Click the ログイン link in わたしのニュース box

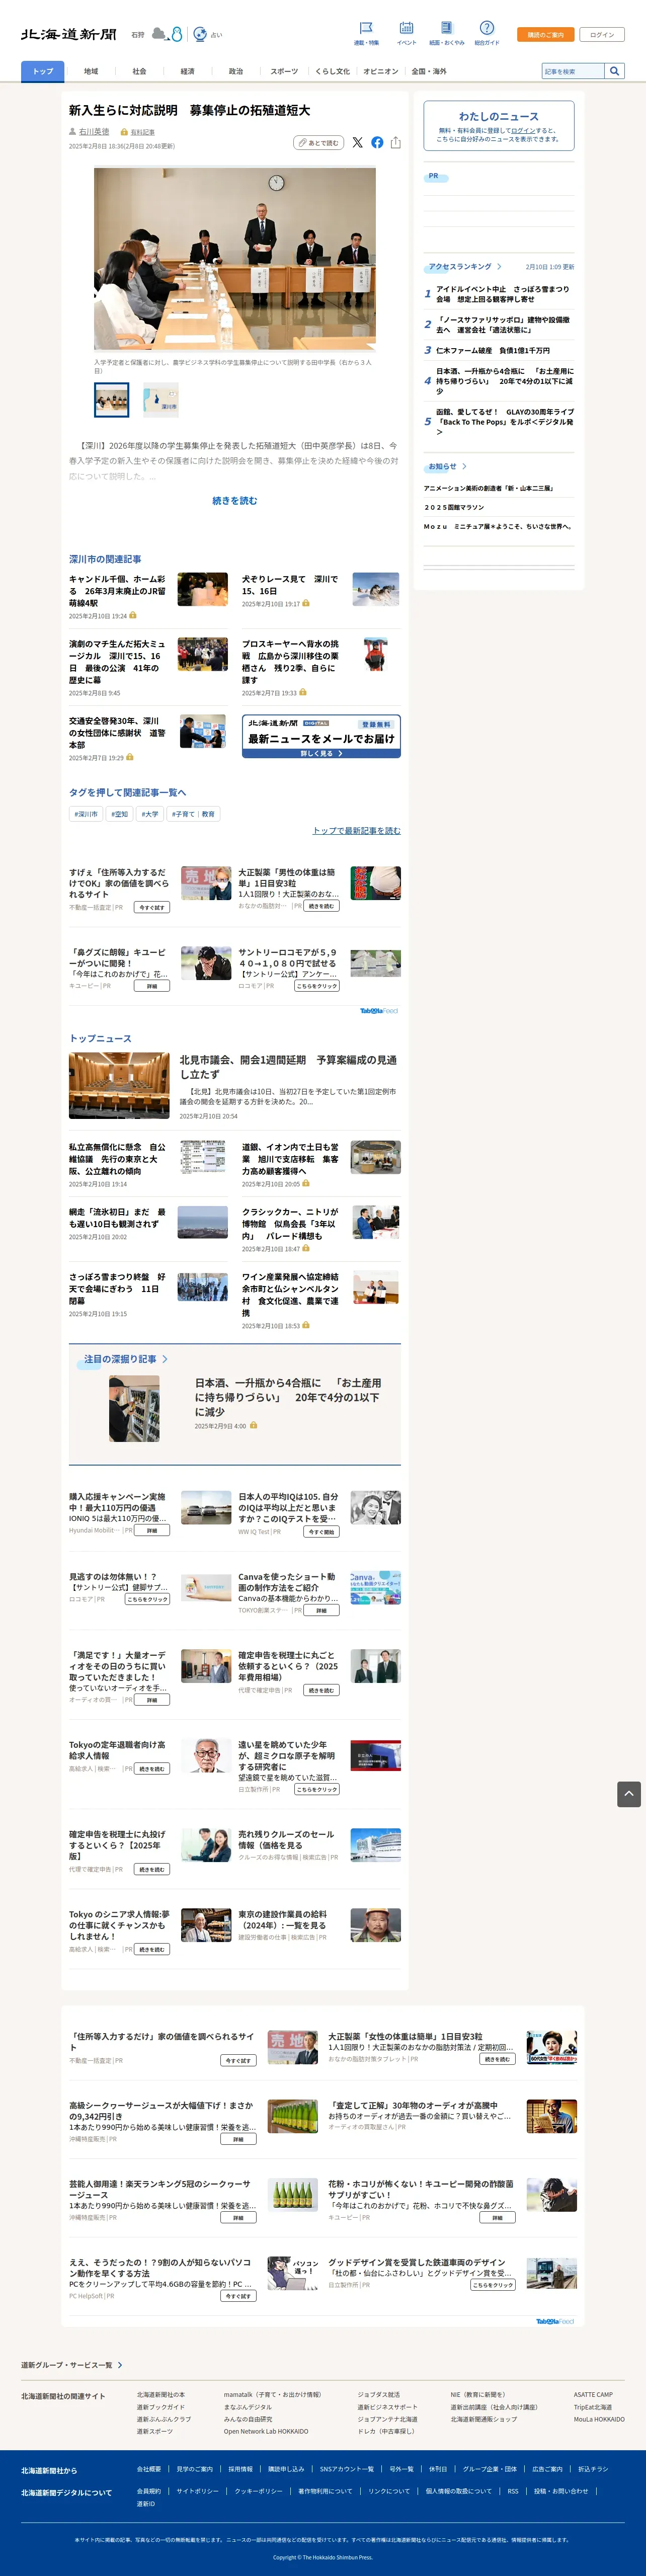pyautogui.click(x=523, y=130)
